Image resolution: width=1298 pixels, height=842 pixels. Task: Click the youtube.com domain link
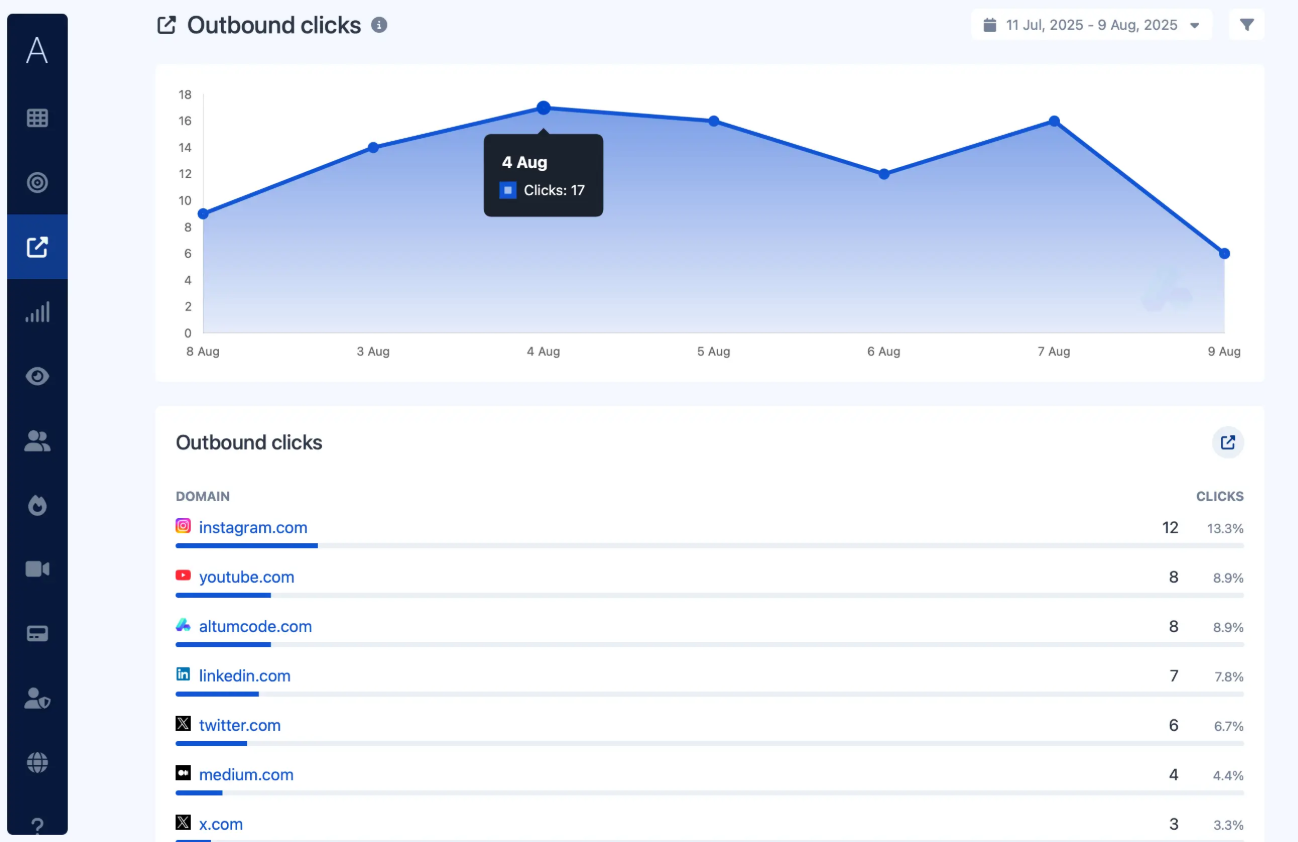(246, 577)
